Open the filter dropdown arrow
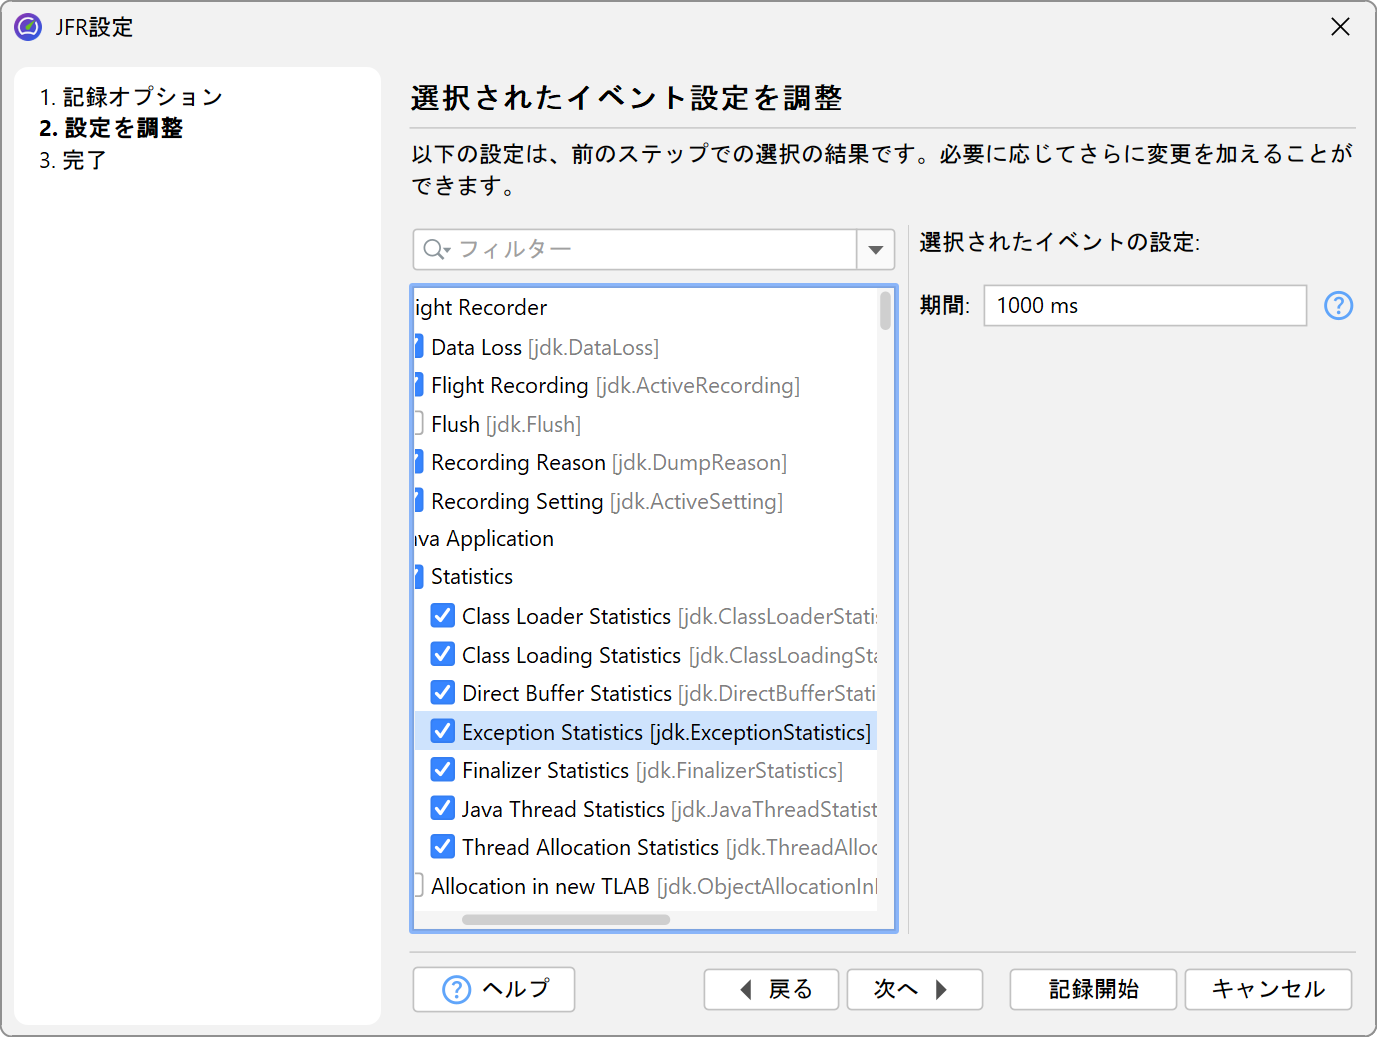Image resolution: width=1377 pixels, height=1037 pixels. [x=875, y=250]
